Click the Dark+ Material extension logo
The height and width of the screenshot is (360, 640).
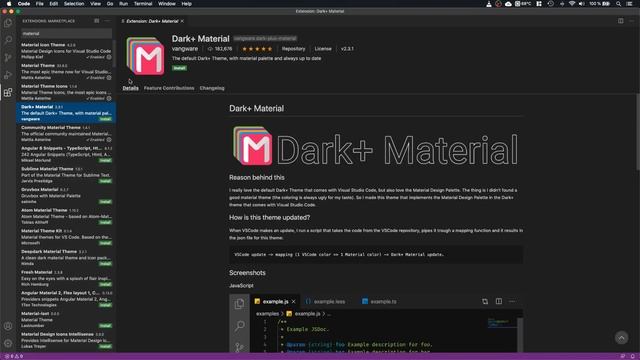click(145, 56)
